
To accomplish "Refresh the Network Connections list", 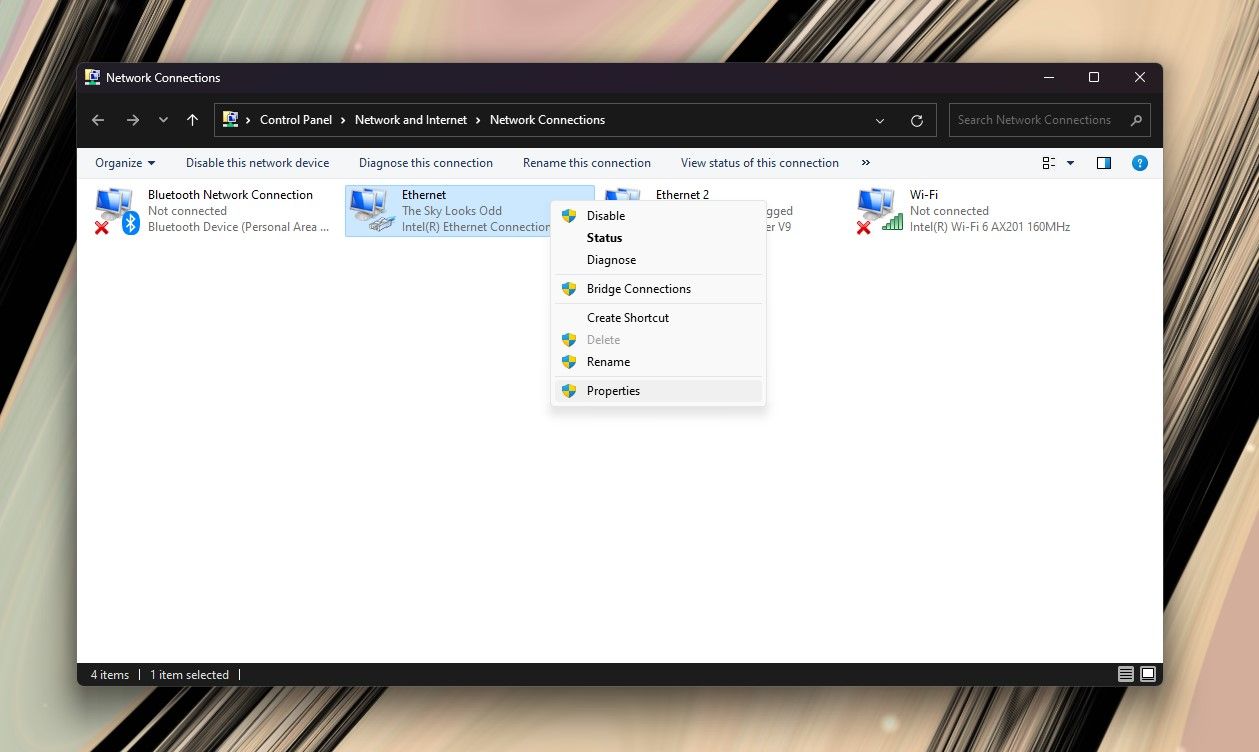I will click(916, 120).
